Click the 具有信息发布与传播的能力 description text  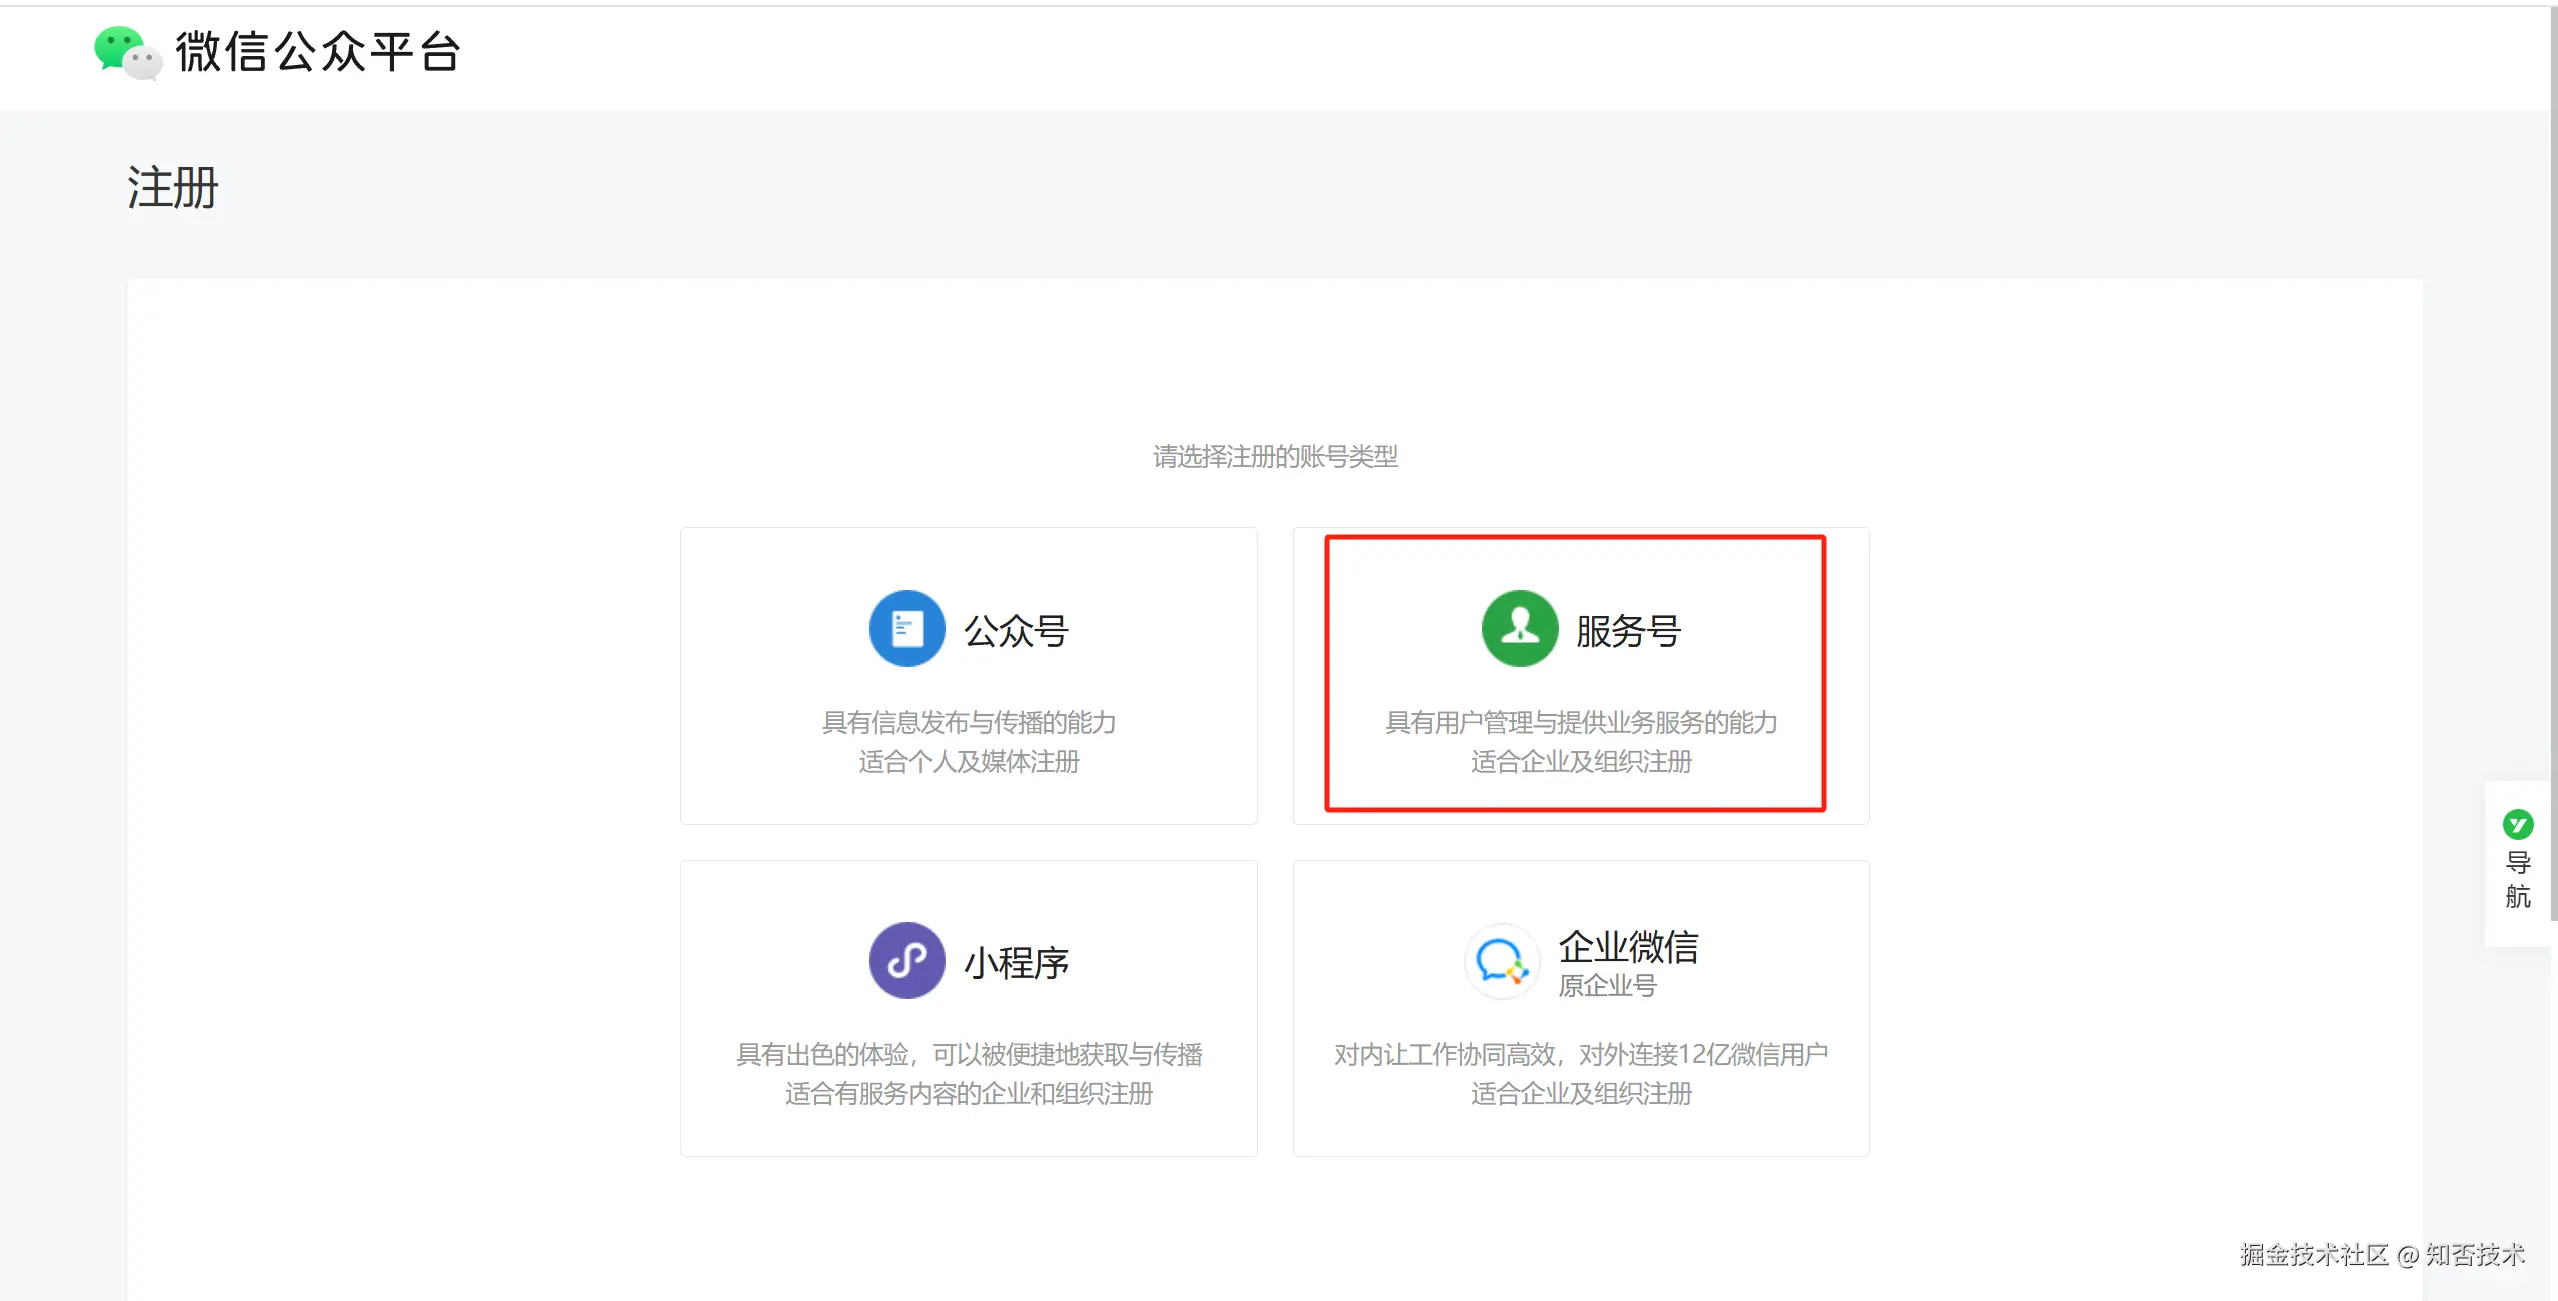coord(968,722)
